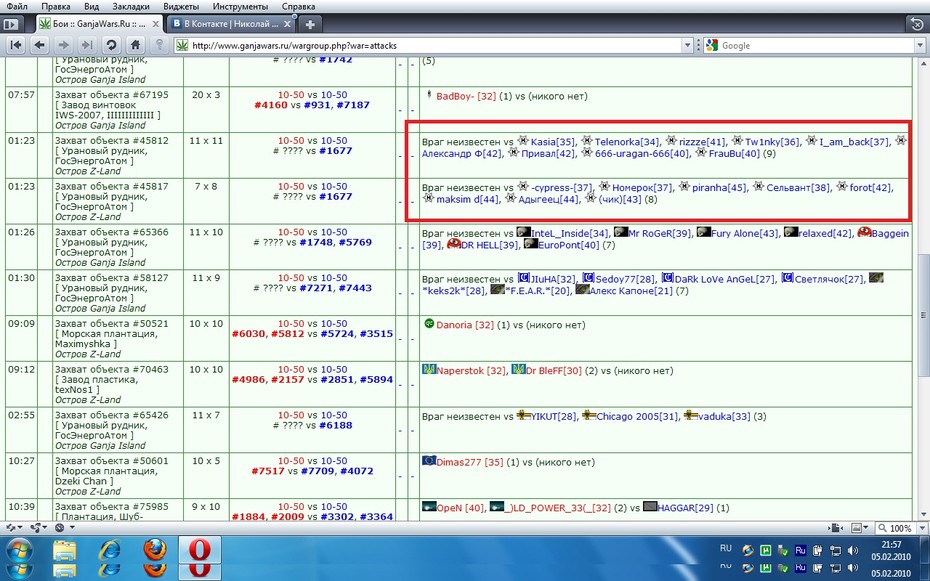The height and width of the screenshot is (581, 930).
Task: Open the Google search engine dropdown
Action: 712,45
